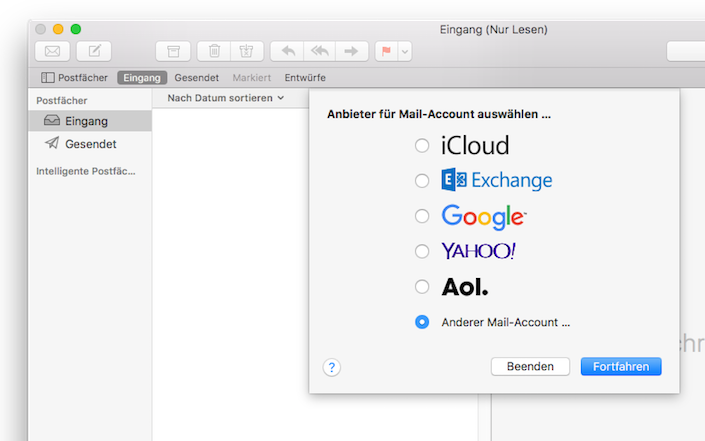Open the Entwürfe tab
The image size is (705, 441).
(x=305, y=77)
